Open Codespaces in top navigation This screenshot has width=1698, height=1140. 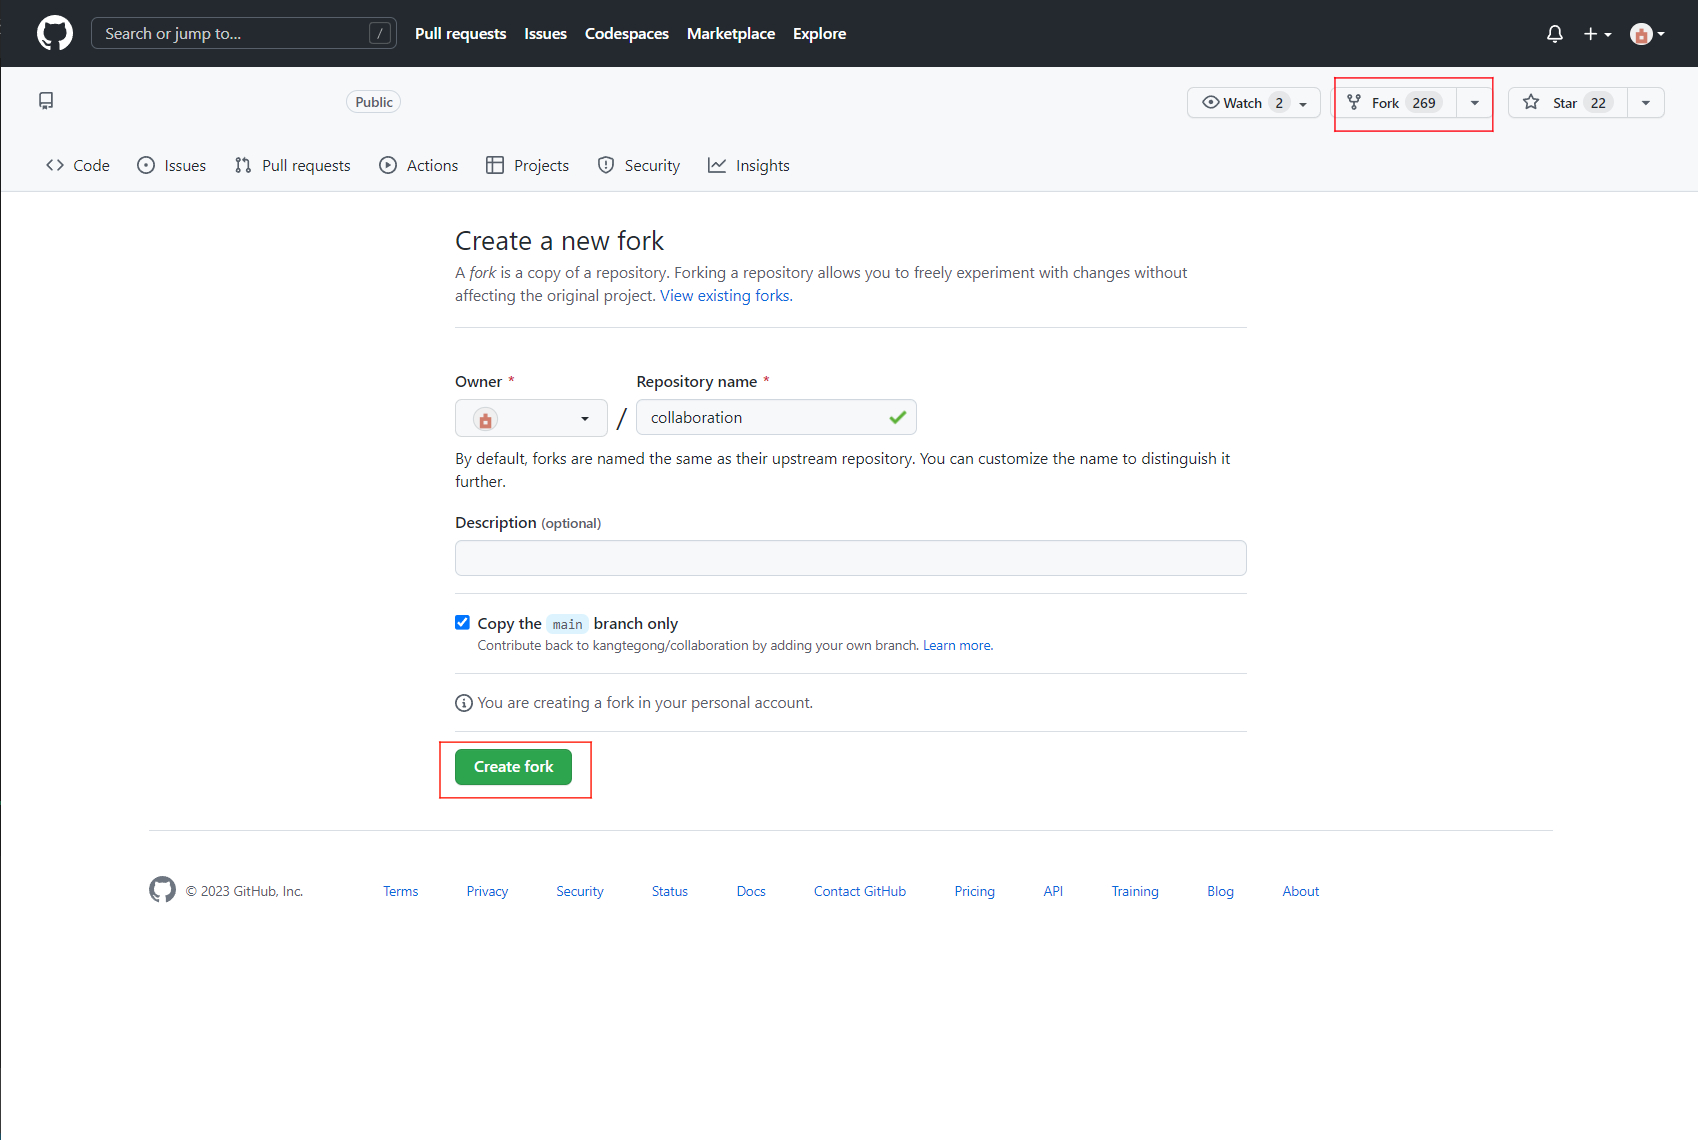coord(627,33)
